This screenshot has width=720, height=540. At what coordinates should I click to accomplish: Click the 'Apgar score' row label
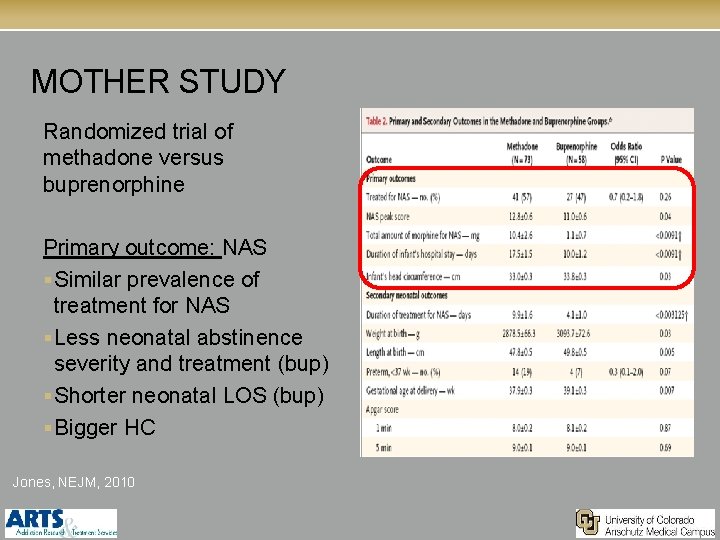(x=382, y=410)
